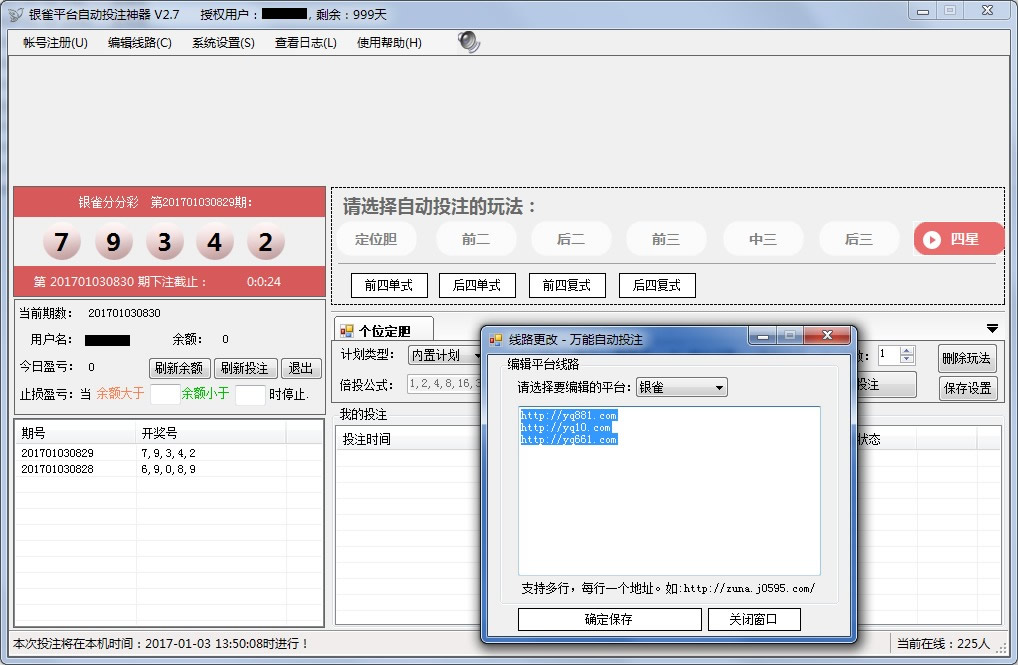Click the 确定保存 button
The height and width of the screenshot is (665, 1018).
(609, 619)
